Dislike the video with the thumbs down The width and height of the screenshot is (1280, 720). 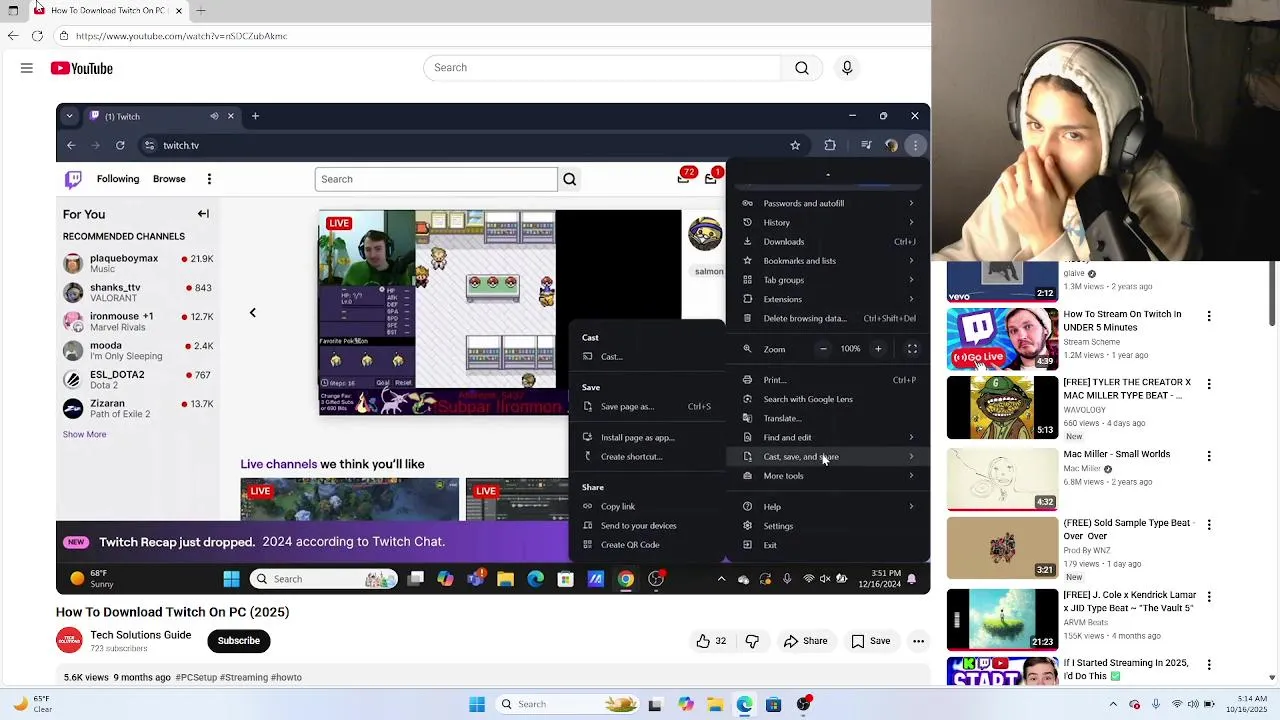tap(752, 641)
